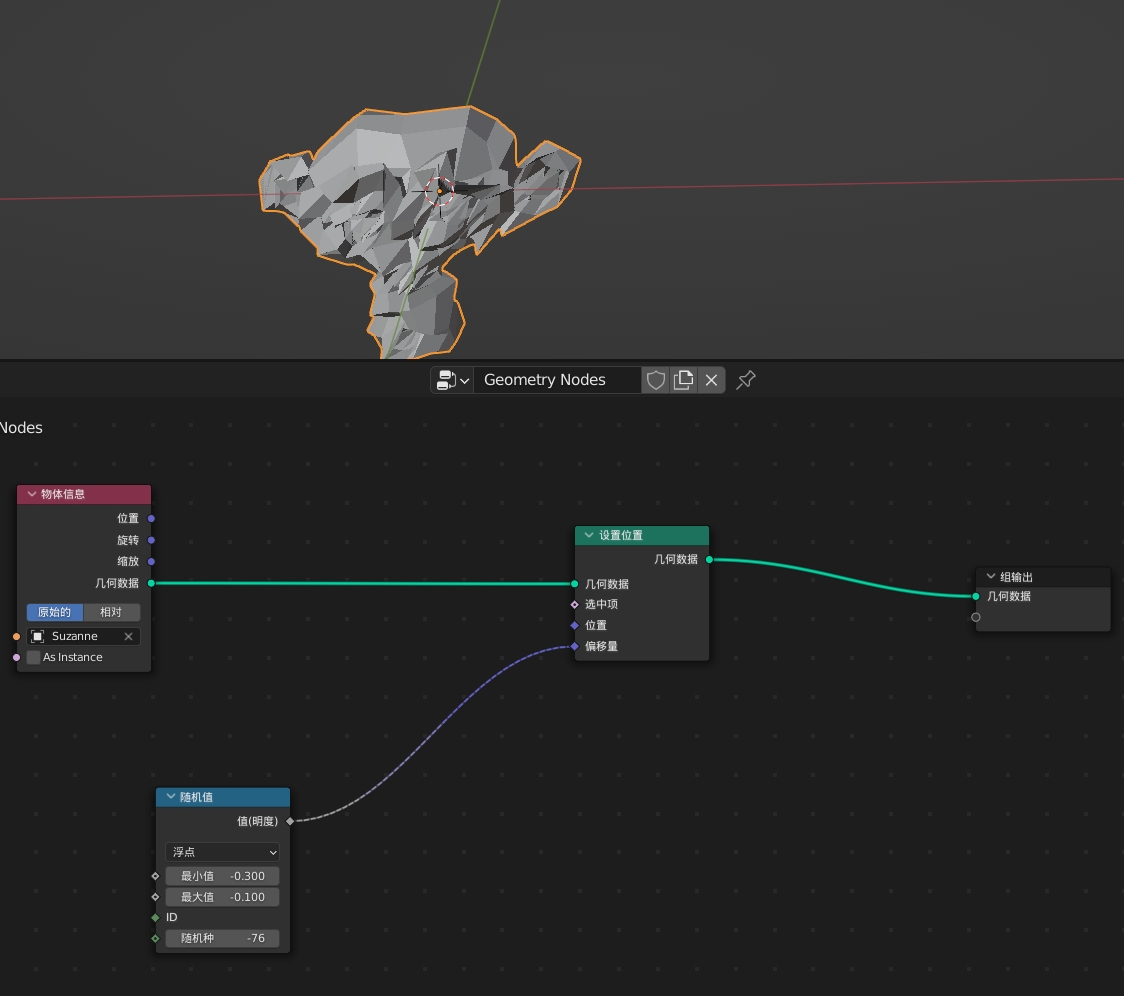The height and width of the screenshot is (996, 1124).
Task: Open the node tree browse dropdown icon
Action: [x=452, y=380]
